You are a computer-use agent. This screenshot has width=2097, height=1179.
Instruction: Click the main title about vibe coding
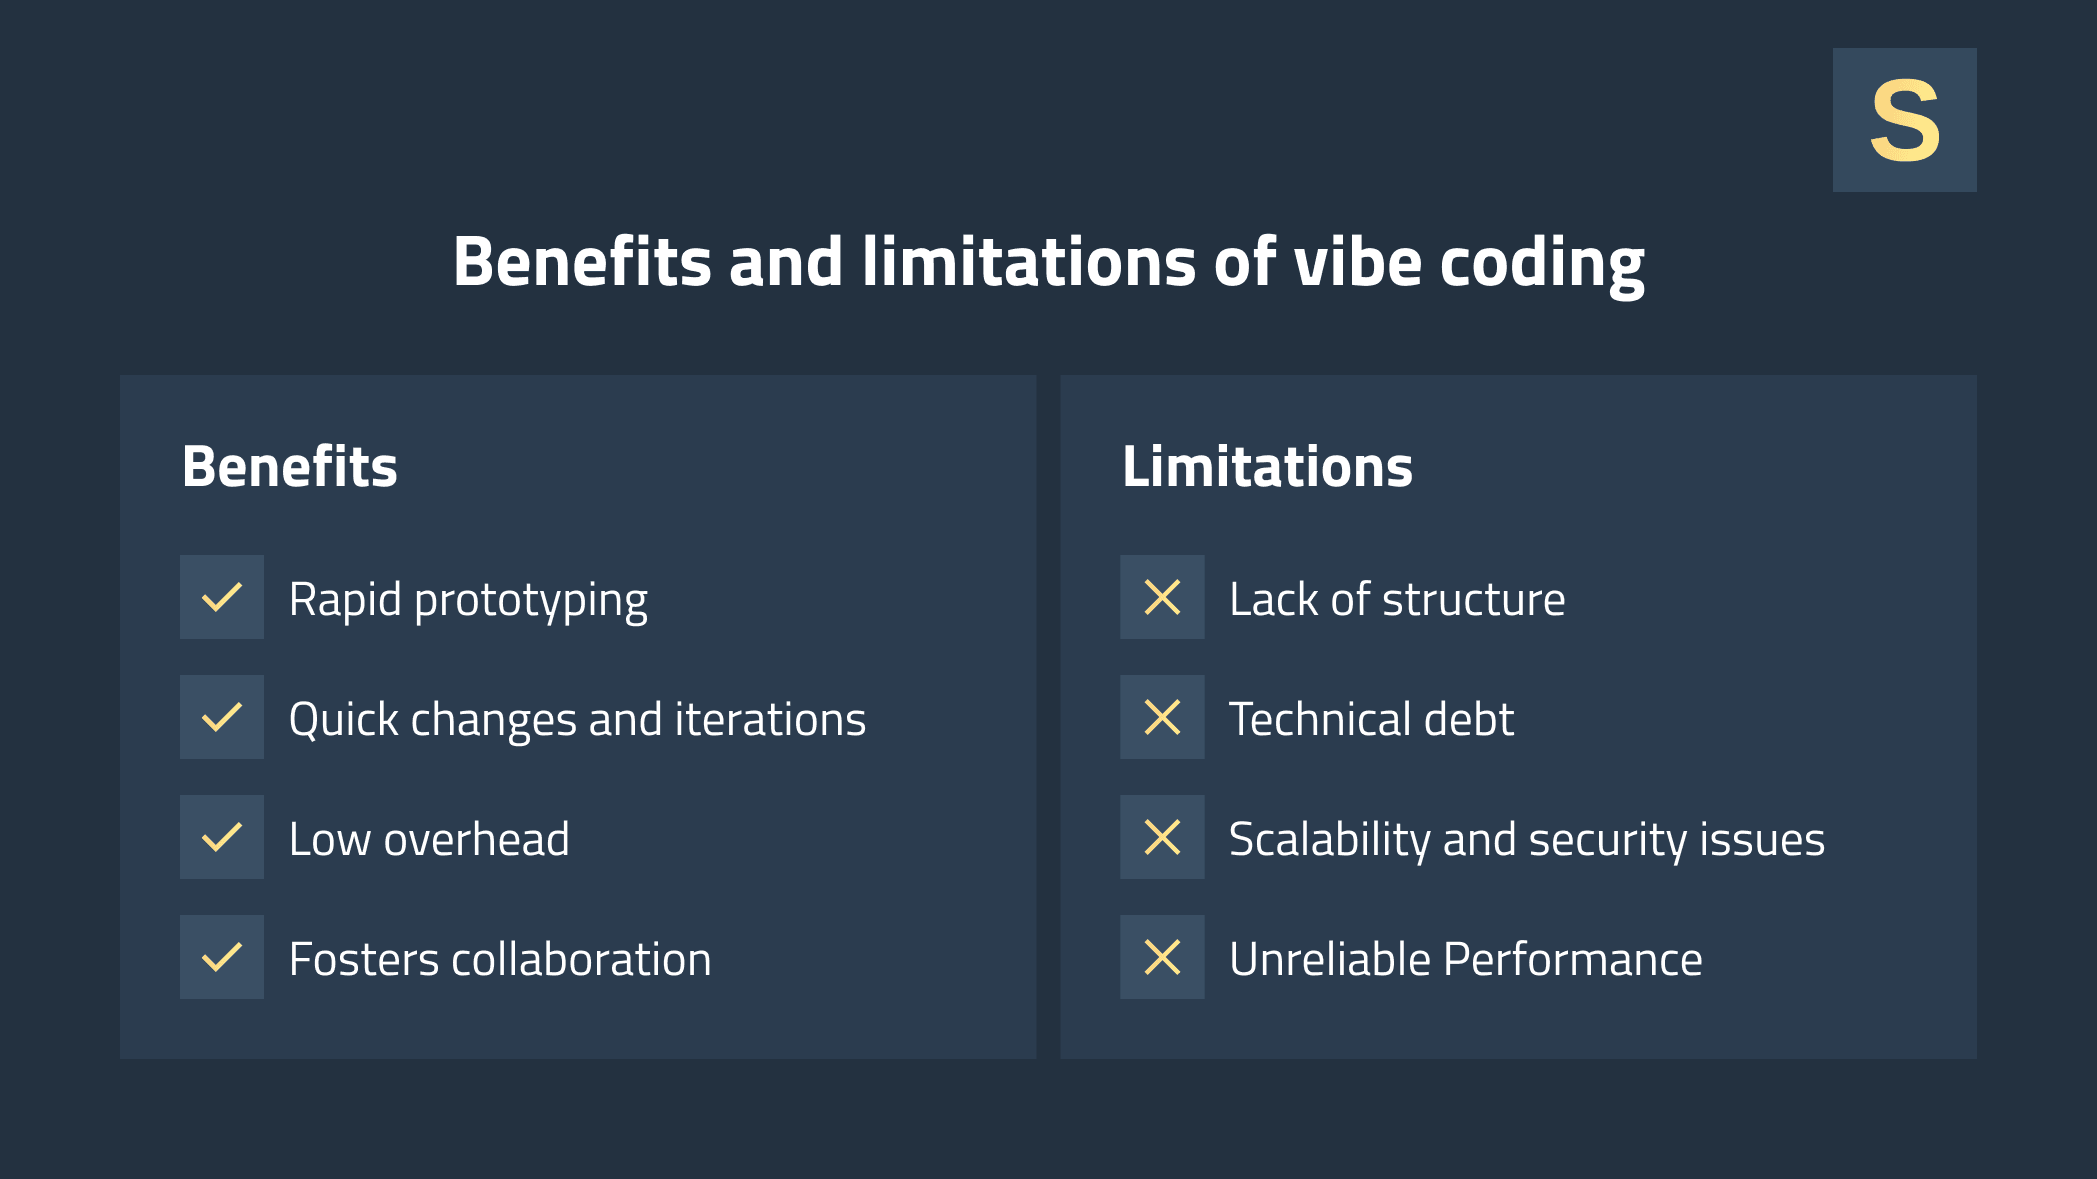[1048, 262]
